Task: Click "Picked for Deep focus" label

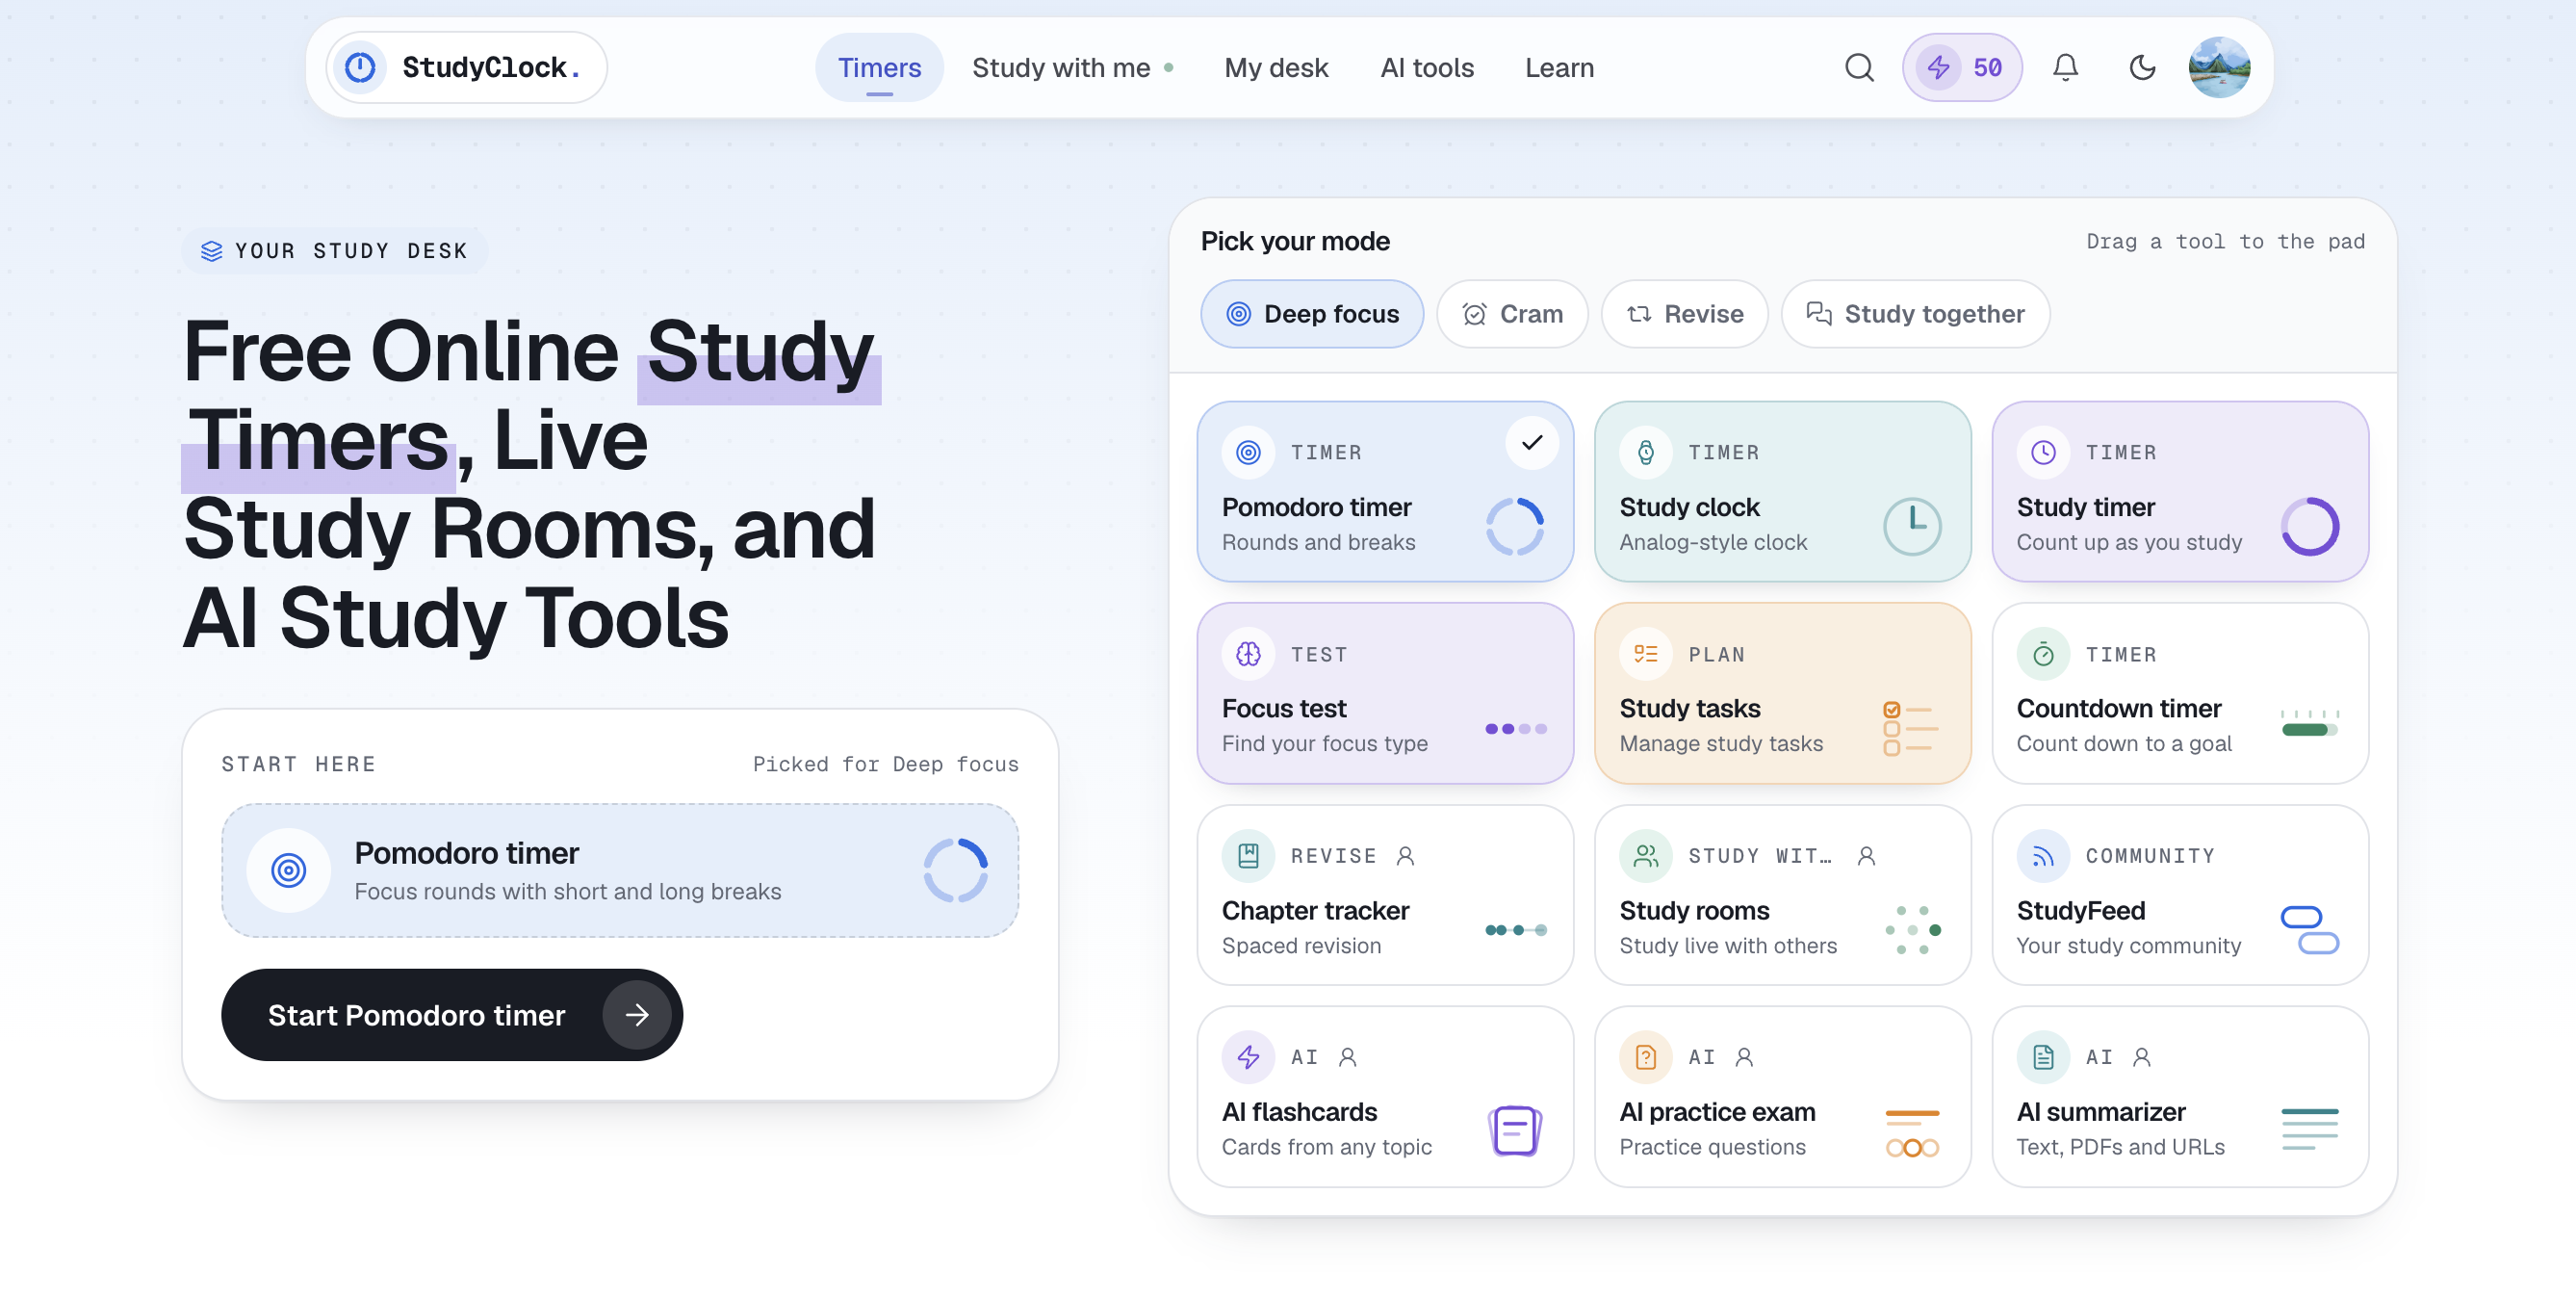Action: 885,764
